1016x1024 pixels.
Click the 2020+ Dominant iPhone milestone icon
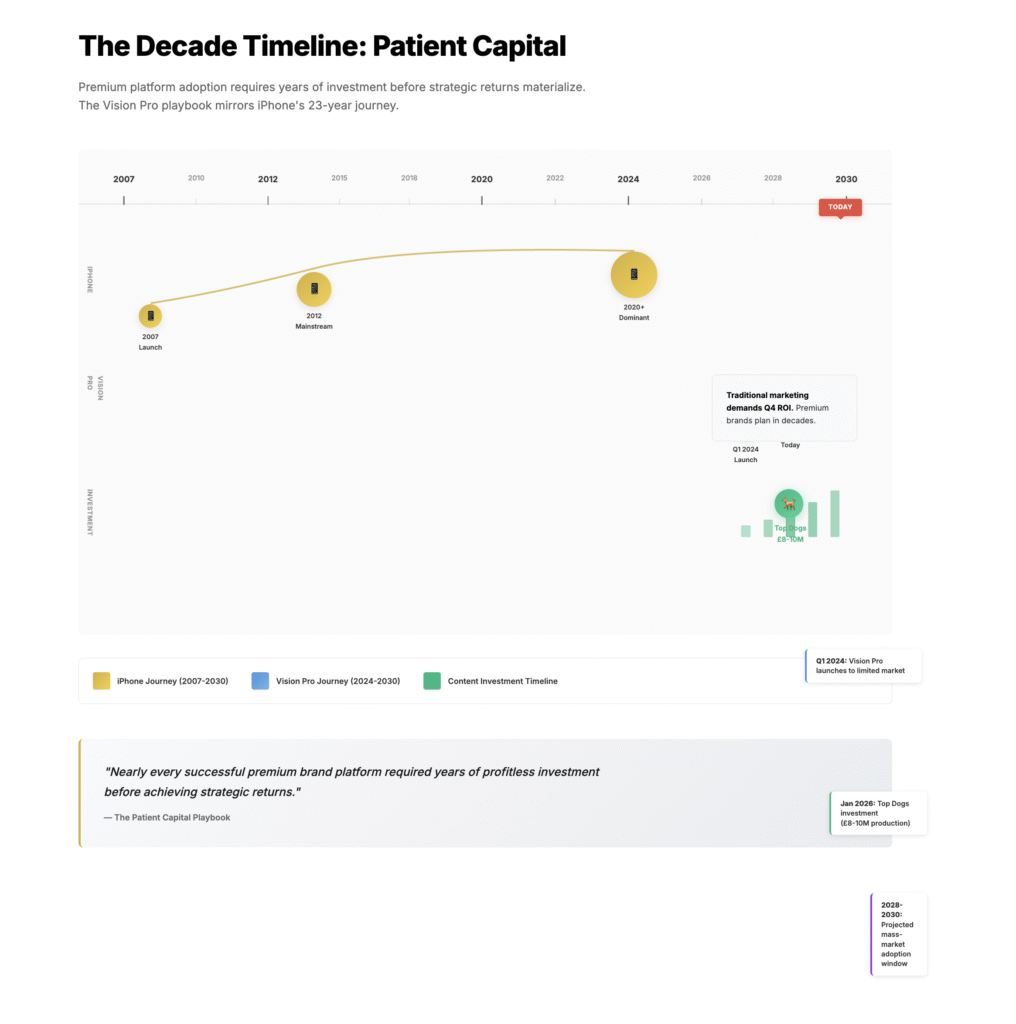[634, 274]
